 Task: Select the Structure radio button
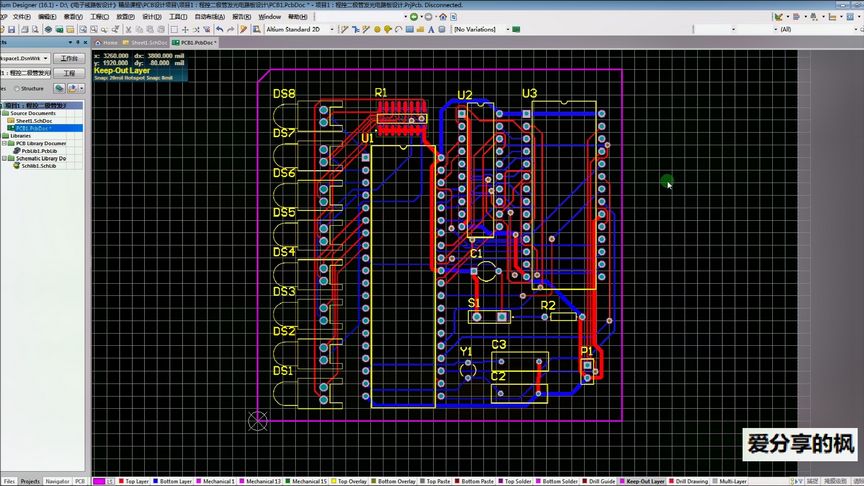click(x=17, y=88)
